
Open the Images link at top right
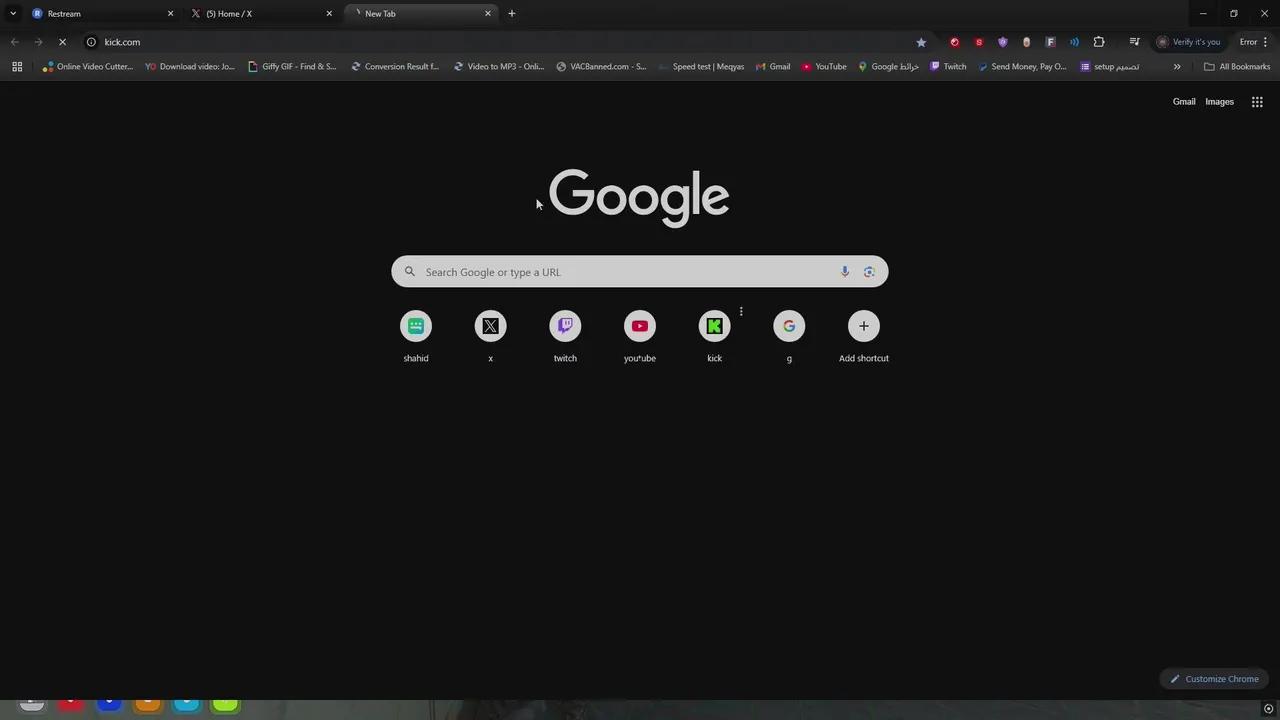pos(1219,102)
